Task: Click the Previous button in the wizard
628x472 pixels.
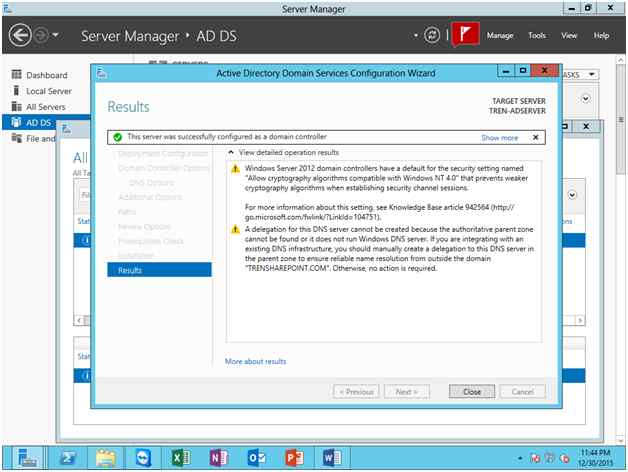Action: coord(356,392)
